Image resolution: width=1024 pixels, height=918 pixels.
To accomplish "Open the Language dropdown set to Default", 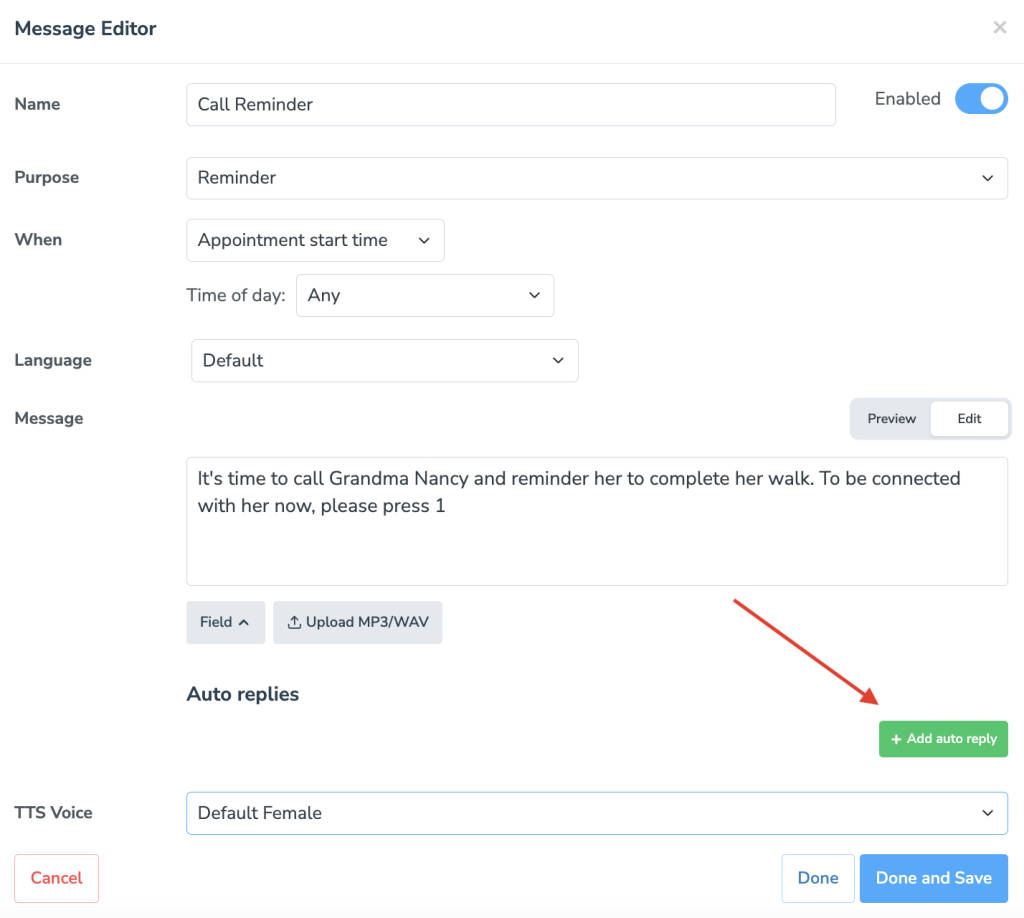I will click(x=385, y=360).
